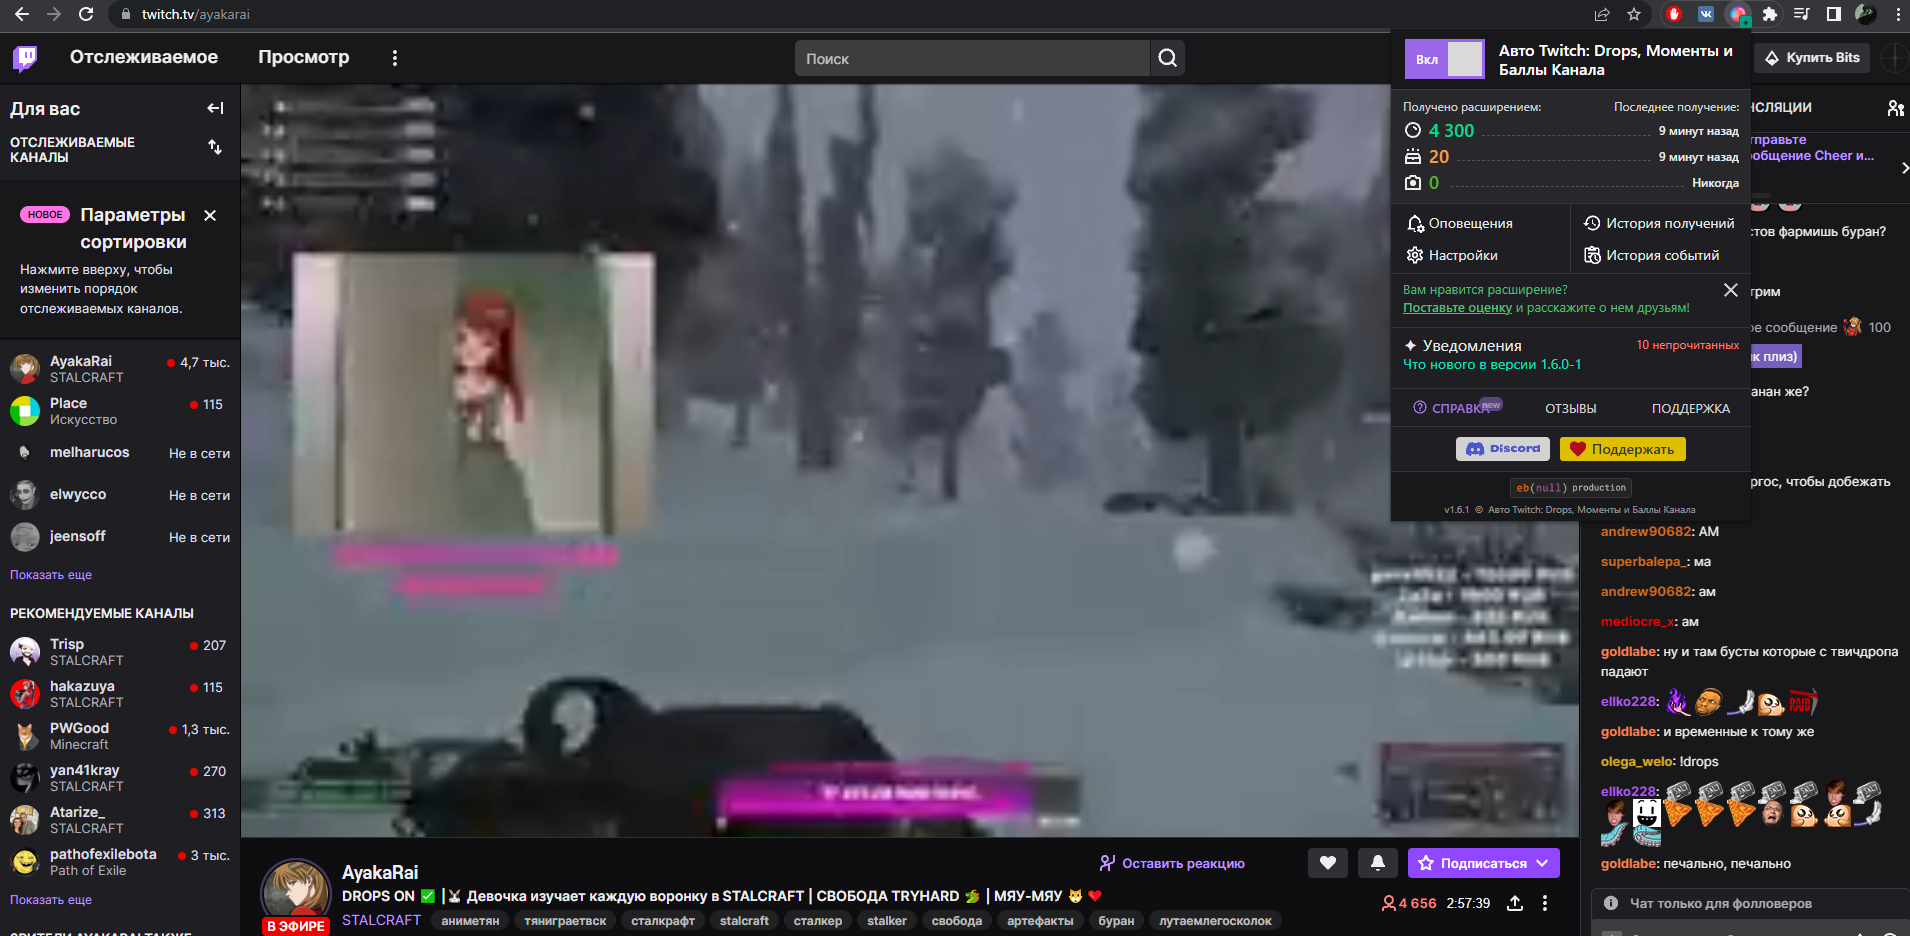The image size is (1910, 936).
Task: Click the STALCRAFT category link under title
Action: pos(381,920)
